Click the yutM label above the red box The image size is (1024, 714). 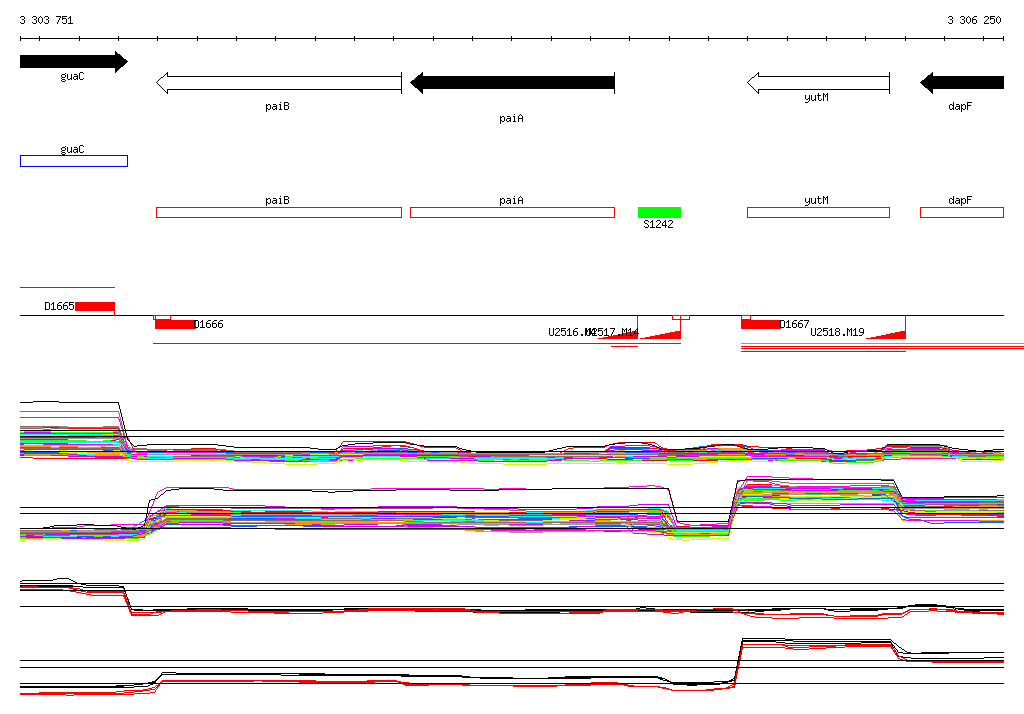click(x=816, y=201)
